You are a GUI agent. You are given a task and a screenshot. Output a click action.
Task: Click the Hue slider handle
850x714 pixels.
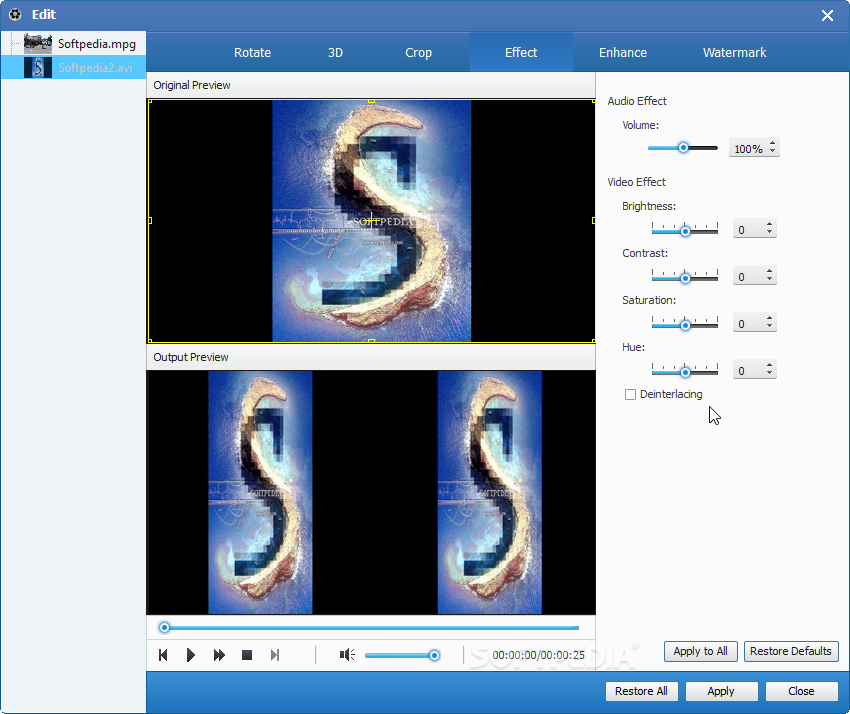(x=685, y=372)
